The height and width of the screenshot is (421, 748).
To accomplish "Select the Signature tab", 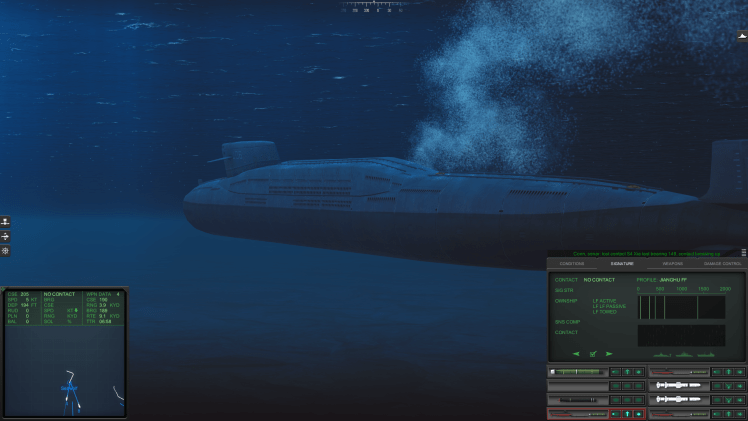I will click(622, 263).
